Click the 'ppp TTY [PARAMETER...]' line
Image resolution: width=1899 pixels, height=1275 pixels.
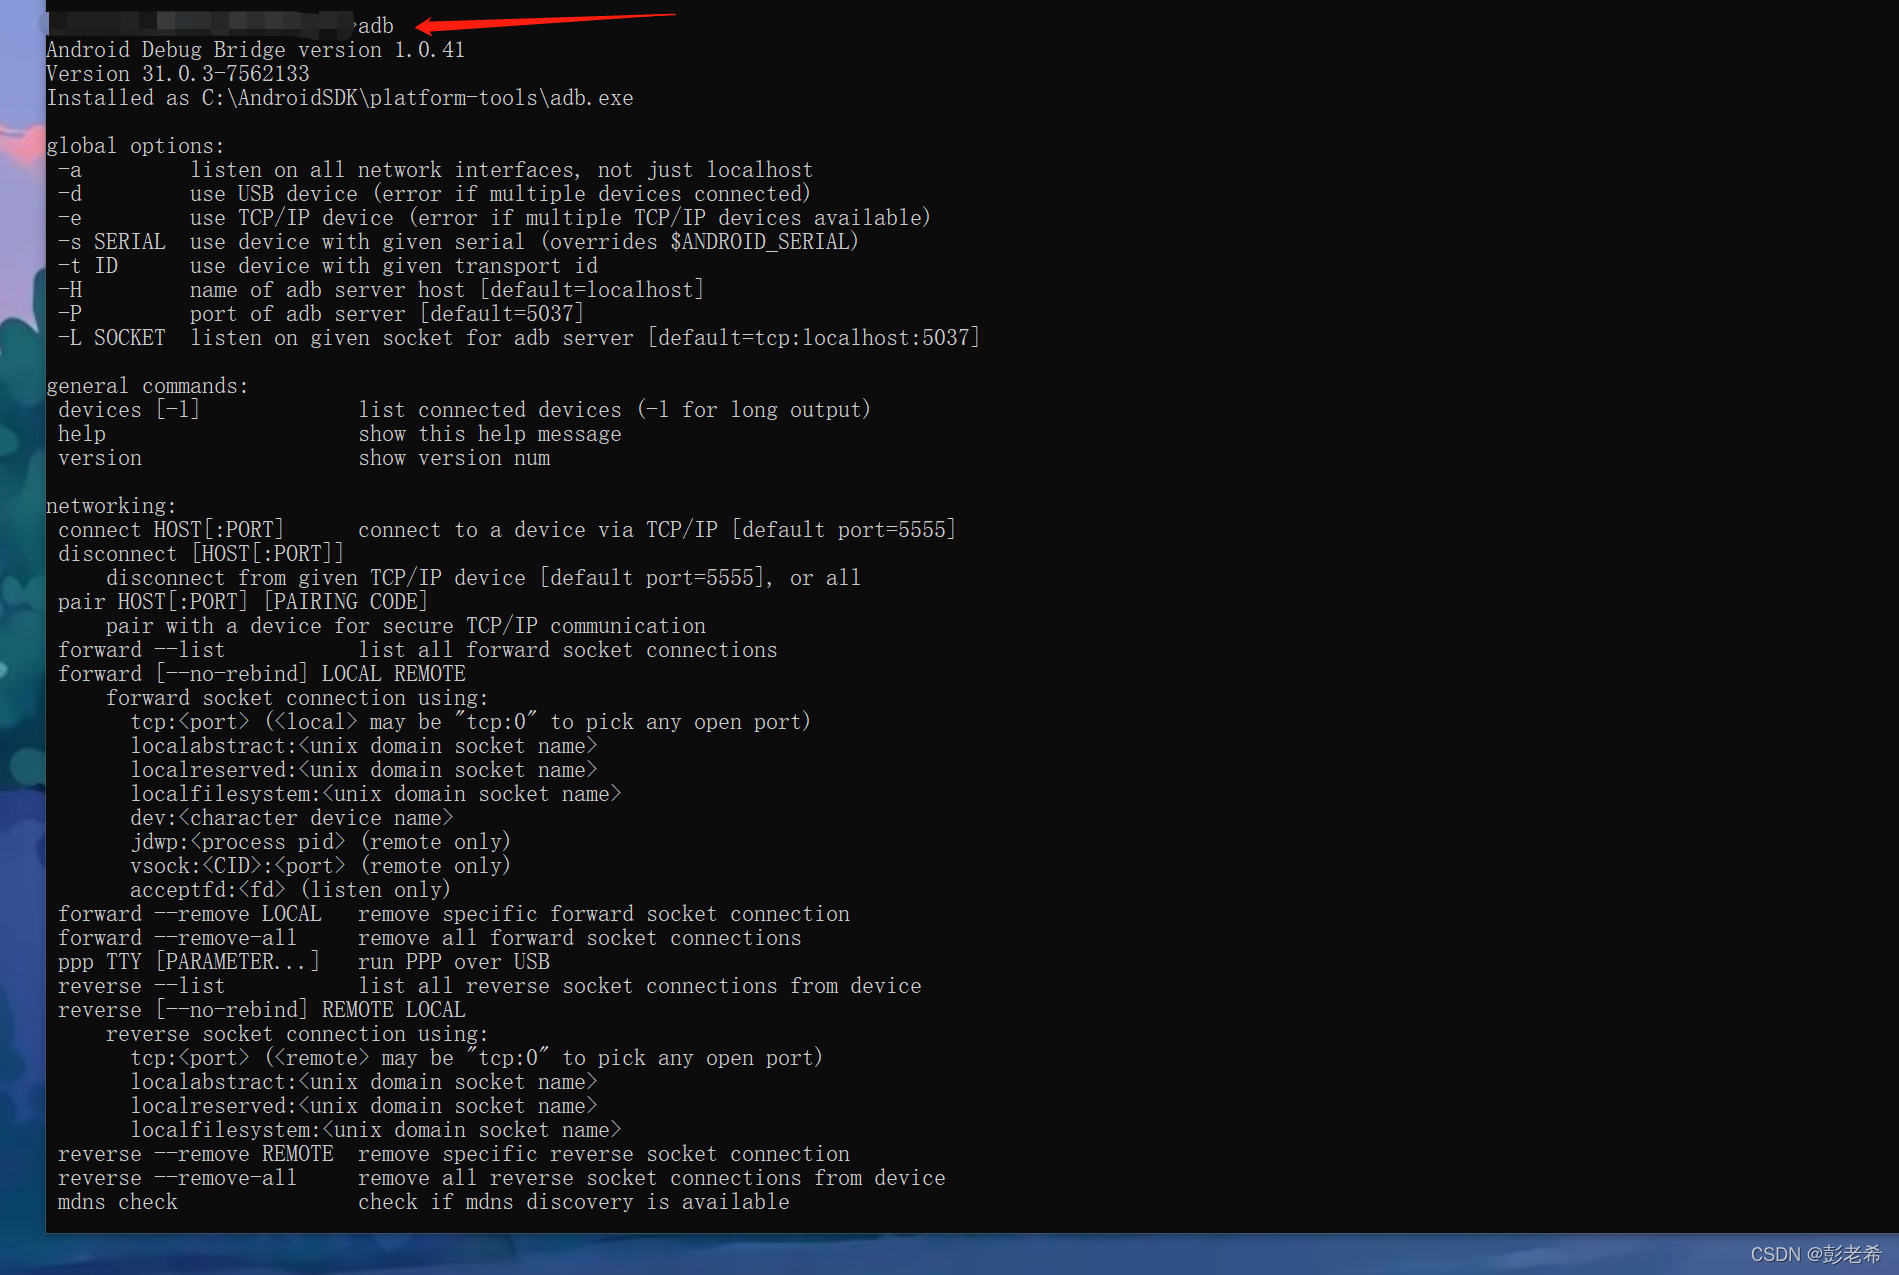304,962
